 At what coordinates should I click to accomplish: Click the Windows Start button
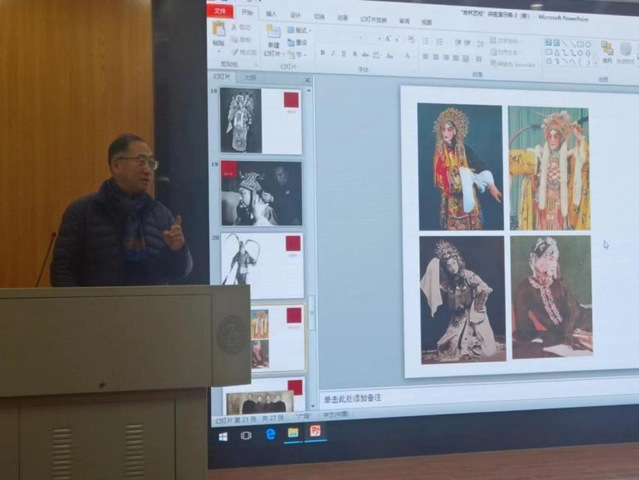tap(222, 436)
